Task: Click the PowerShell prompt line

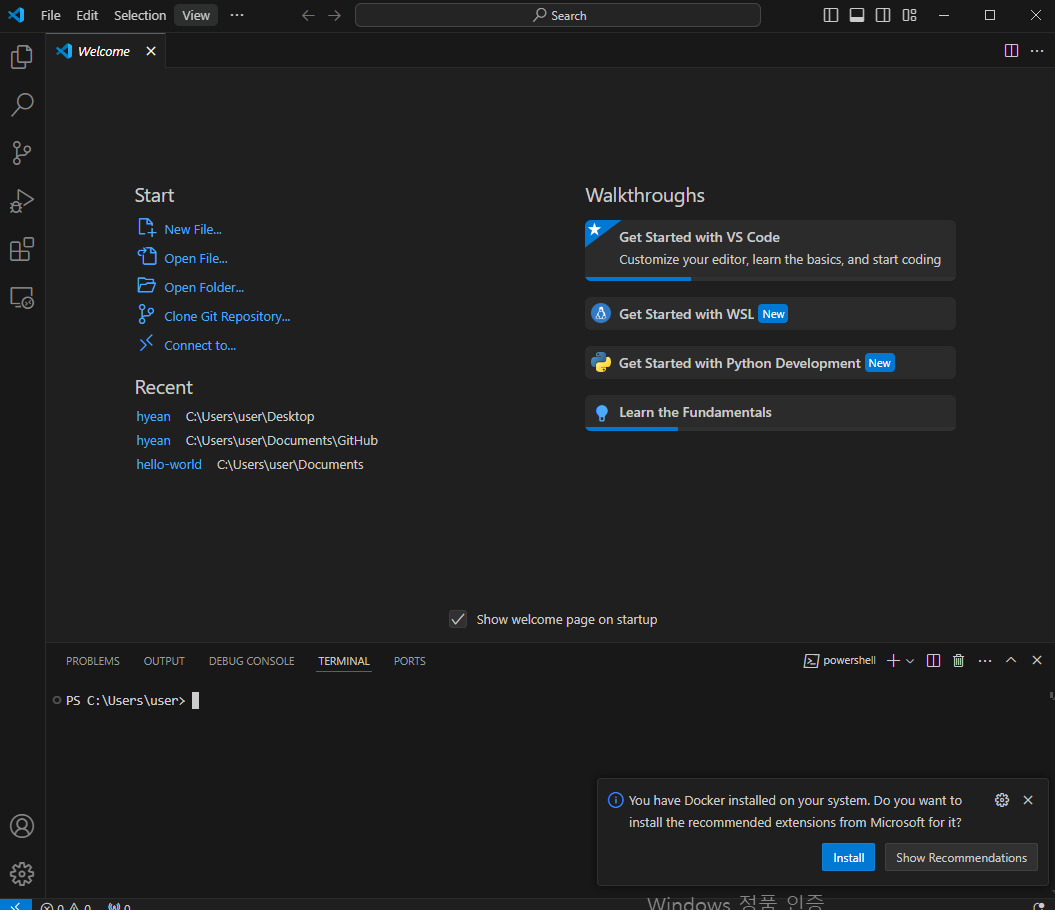Action: click(x=126, y=701)
